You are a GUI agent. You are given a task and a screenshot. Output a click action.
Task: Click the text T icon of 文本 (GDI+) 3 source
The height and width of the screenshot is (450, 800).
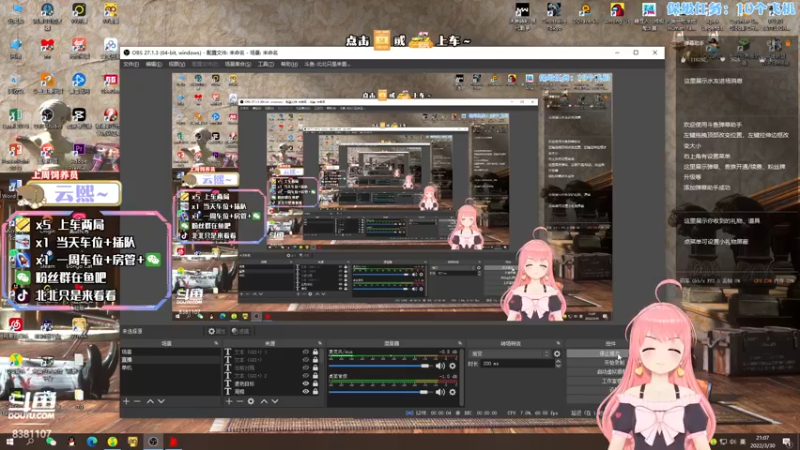click(228, 352)
